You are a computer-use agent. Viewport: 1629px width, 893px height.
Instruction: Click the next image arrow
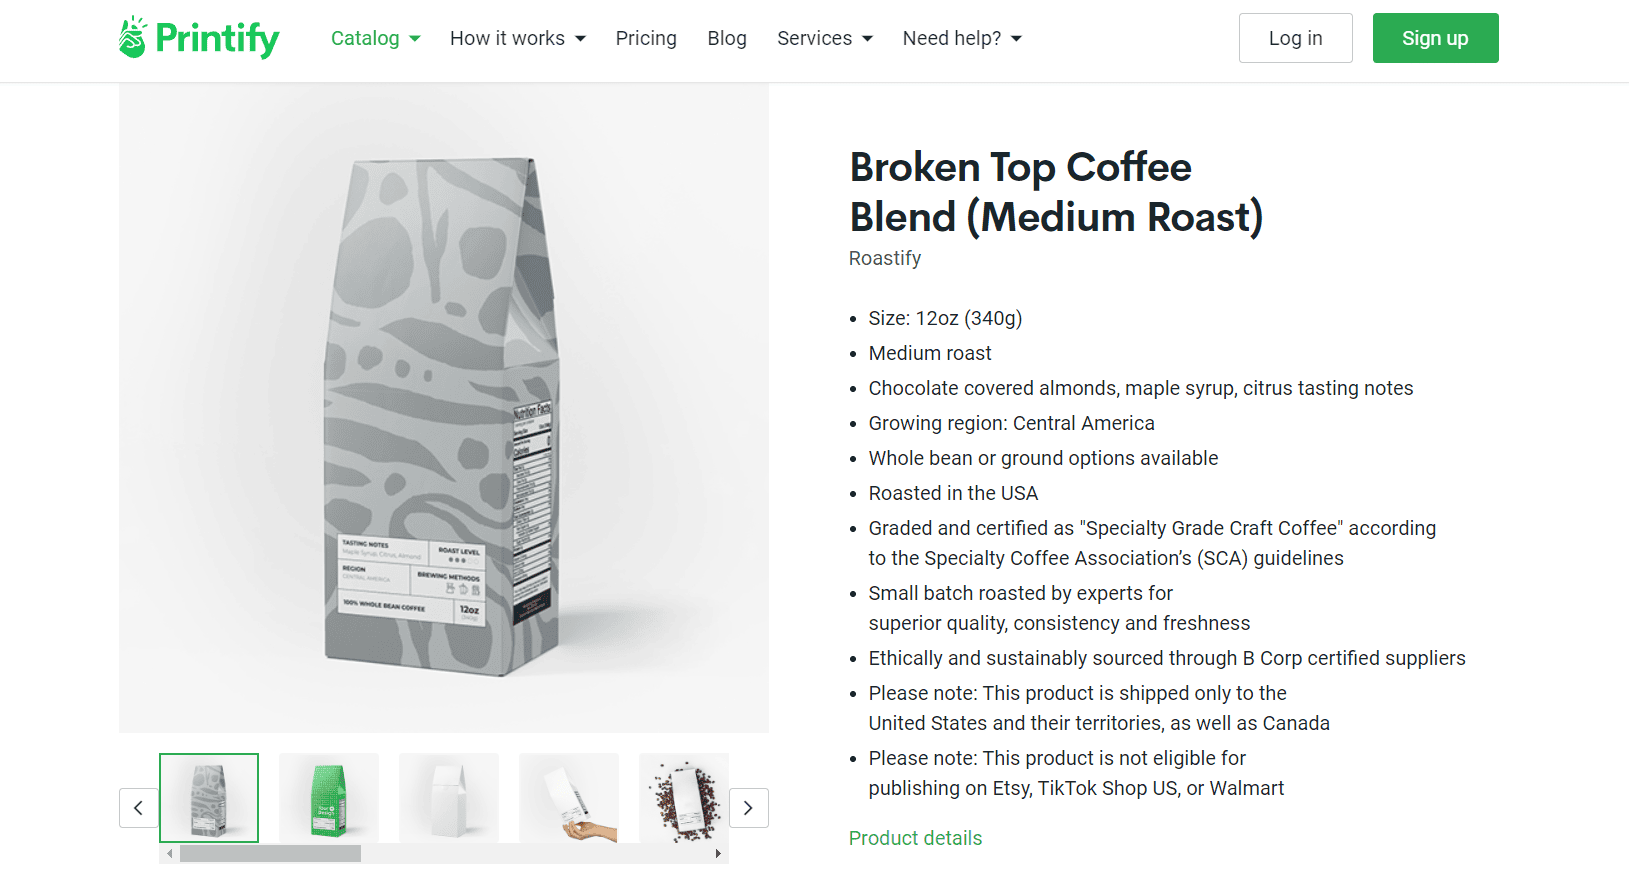pos(748,807)
